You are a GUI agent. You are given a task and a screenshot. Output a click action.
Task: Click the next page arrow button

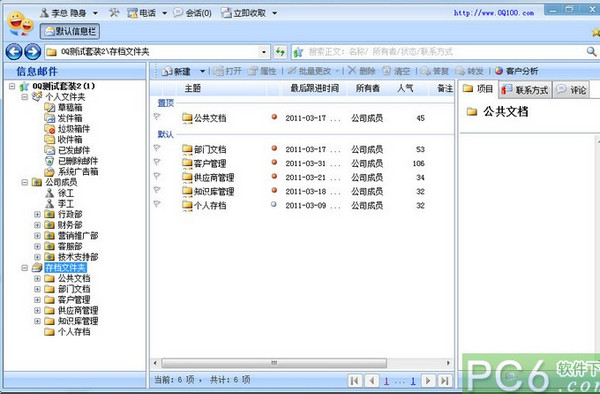point(428,380)
